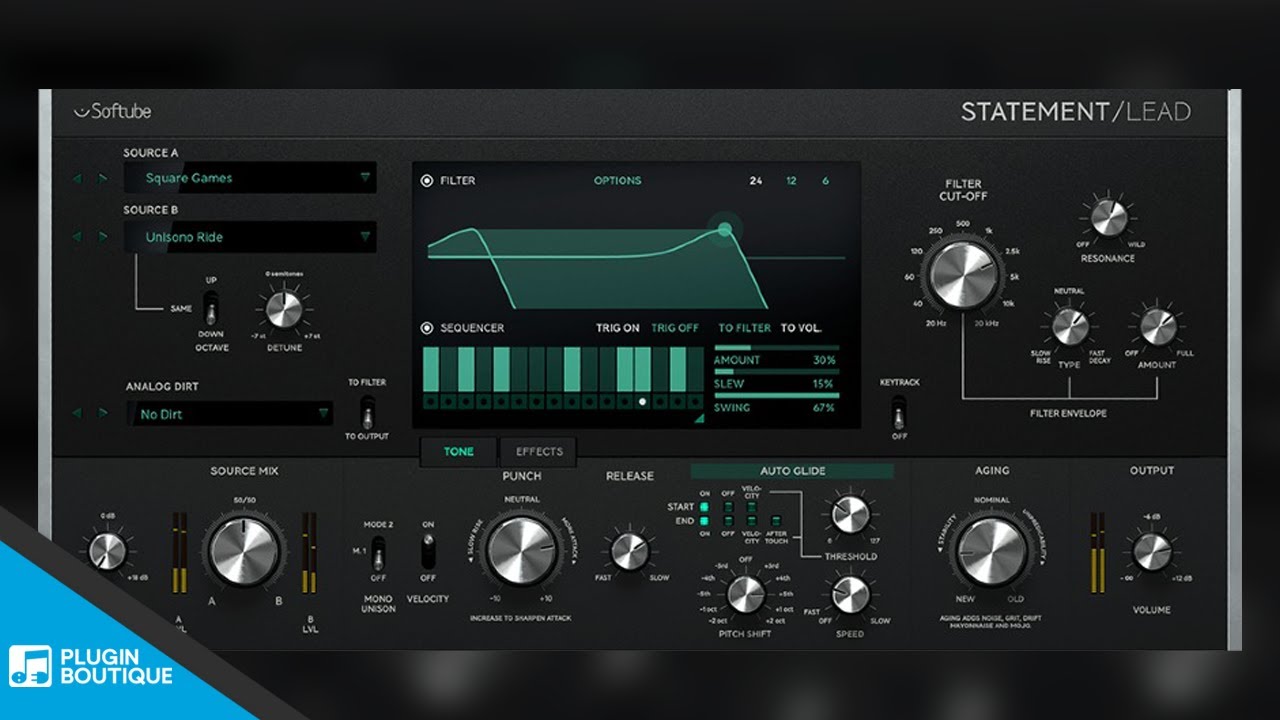
Task: Click the filter envelope Type knob
Action: (x=1069, y=327)
